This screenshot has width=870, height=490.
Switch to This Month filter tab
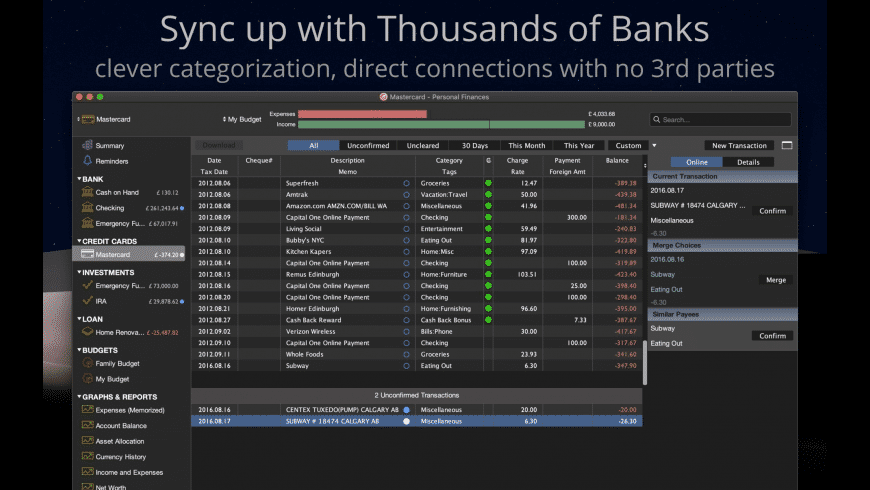click(527, 145)
